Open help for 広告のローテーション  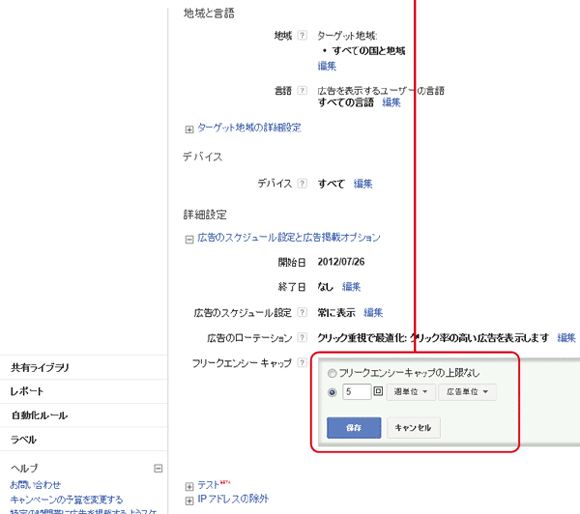[302, 337]
